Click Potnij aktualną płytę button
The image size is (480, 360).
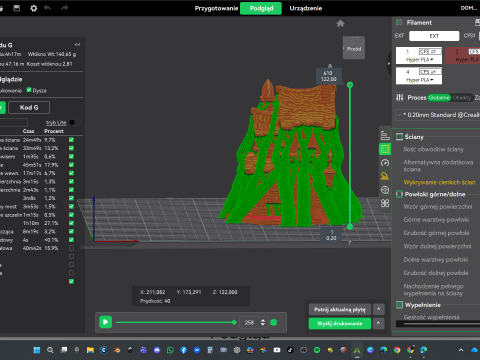[x=340, y=309]
